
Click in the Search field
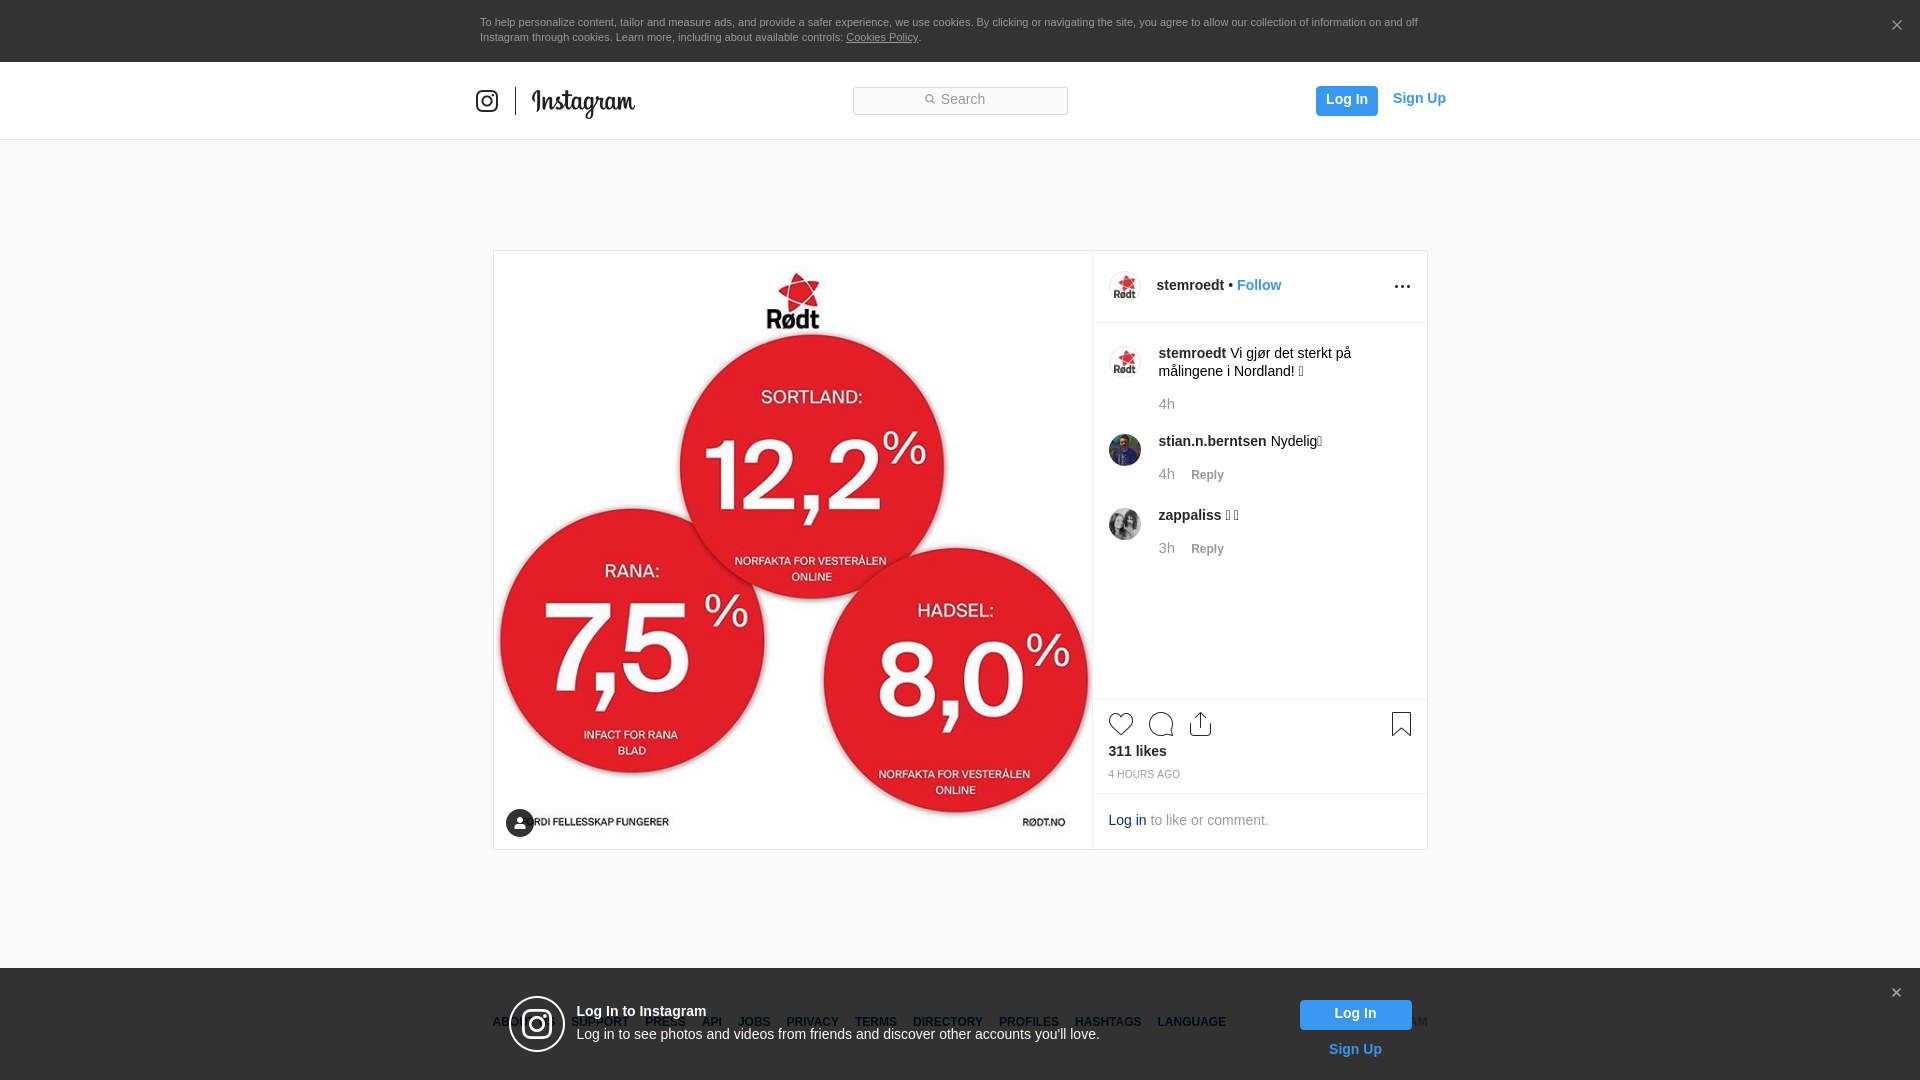click(960, 101)
